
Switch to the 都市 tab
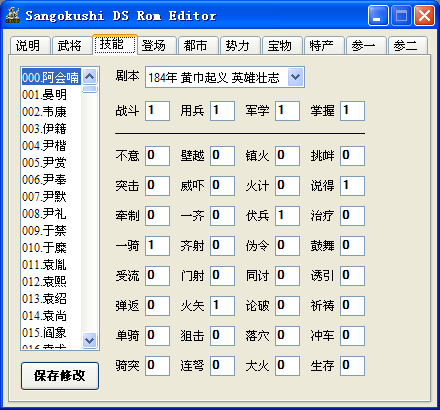(x=198, y=45)
